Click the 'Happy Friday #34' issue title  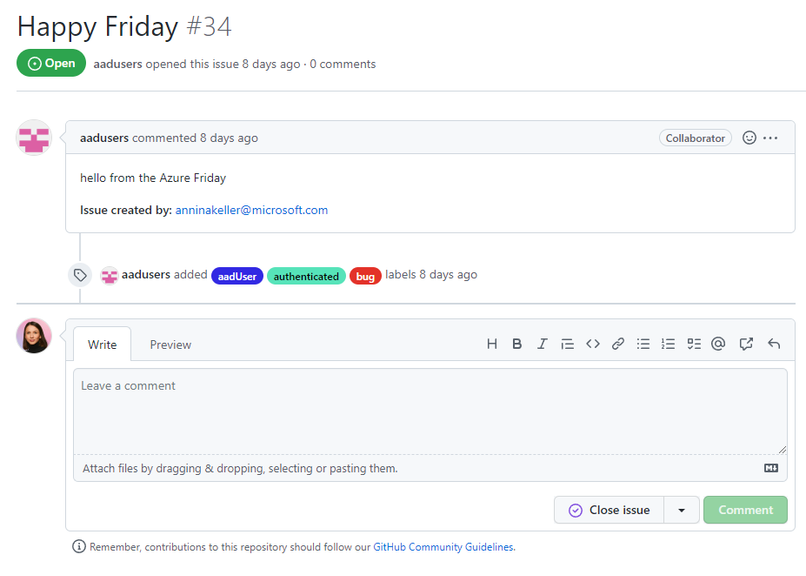tap(124, 26)
